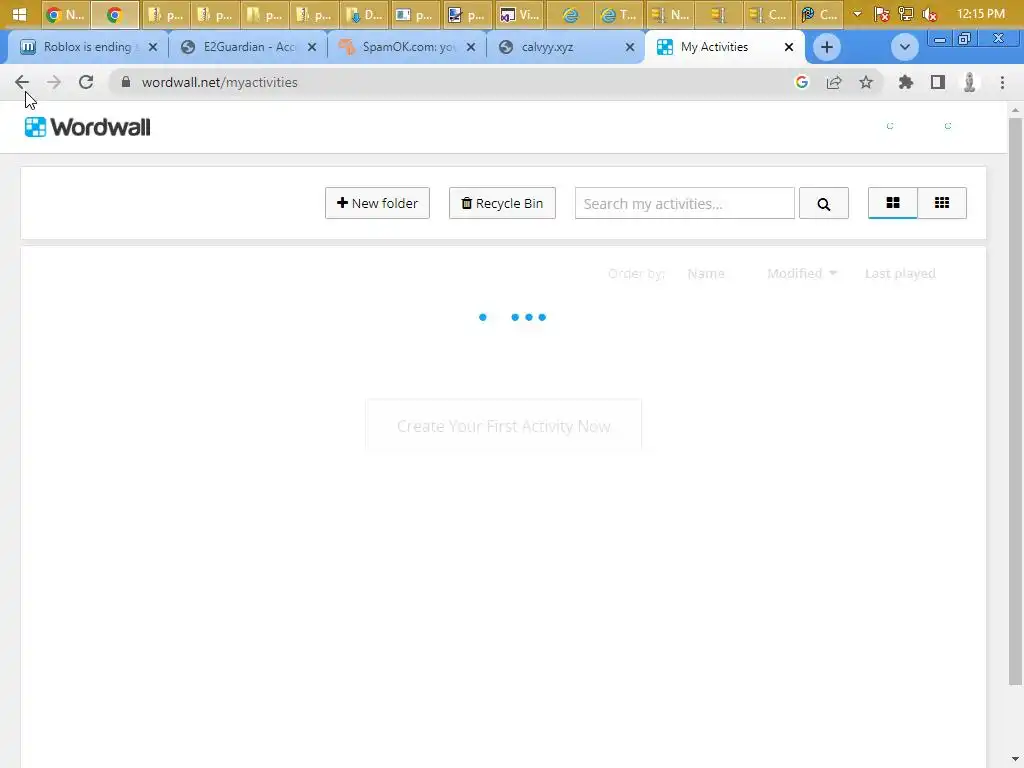The height and width of the screenshot is (768, 1024).
Task: Click the magnifier search button
Action: click(x=824, y=203)
